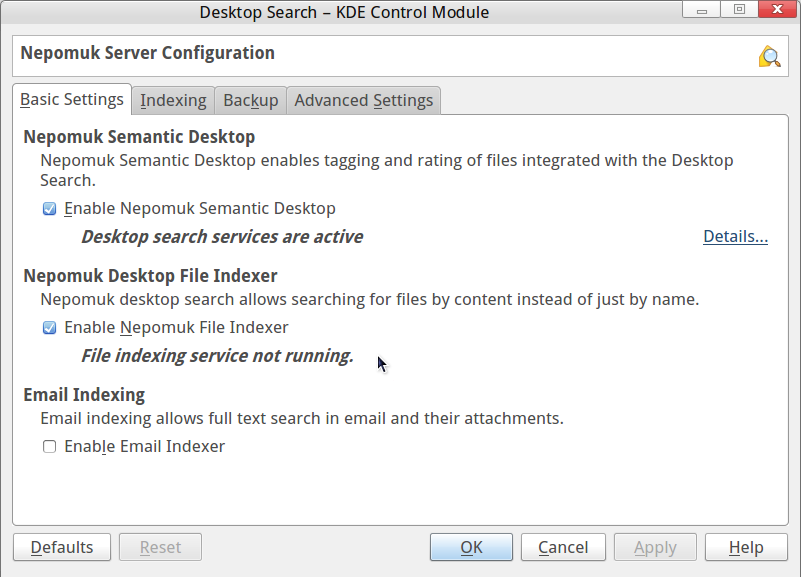Viewport: 801px width, 577px height.
Task: Switch to the Basic Settings tab
Action: point(72,100)
